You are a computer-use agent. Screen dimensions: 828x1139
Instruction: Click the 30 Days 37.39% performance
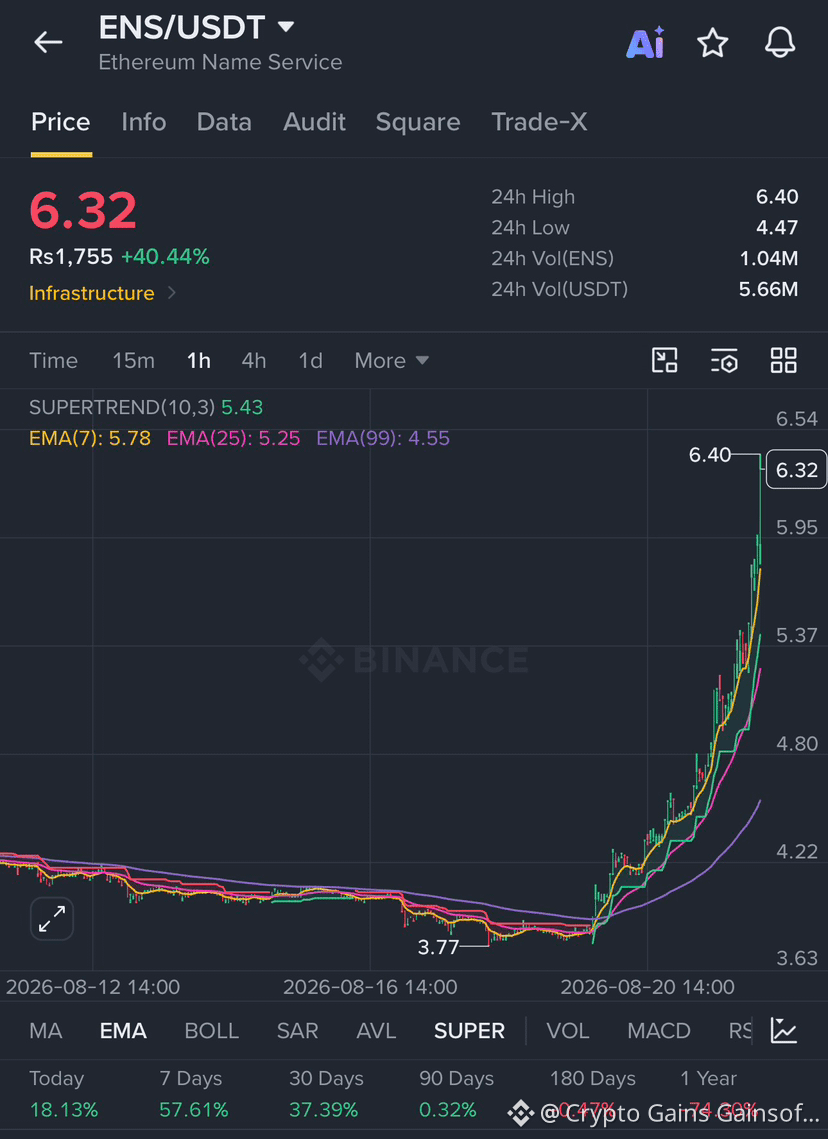326,1094
